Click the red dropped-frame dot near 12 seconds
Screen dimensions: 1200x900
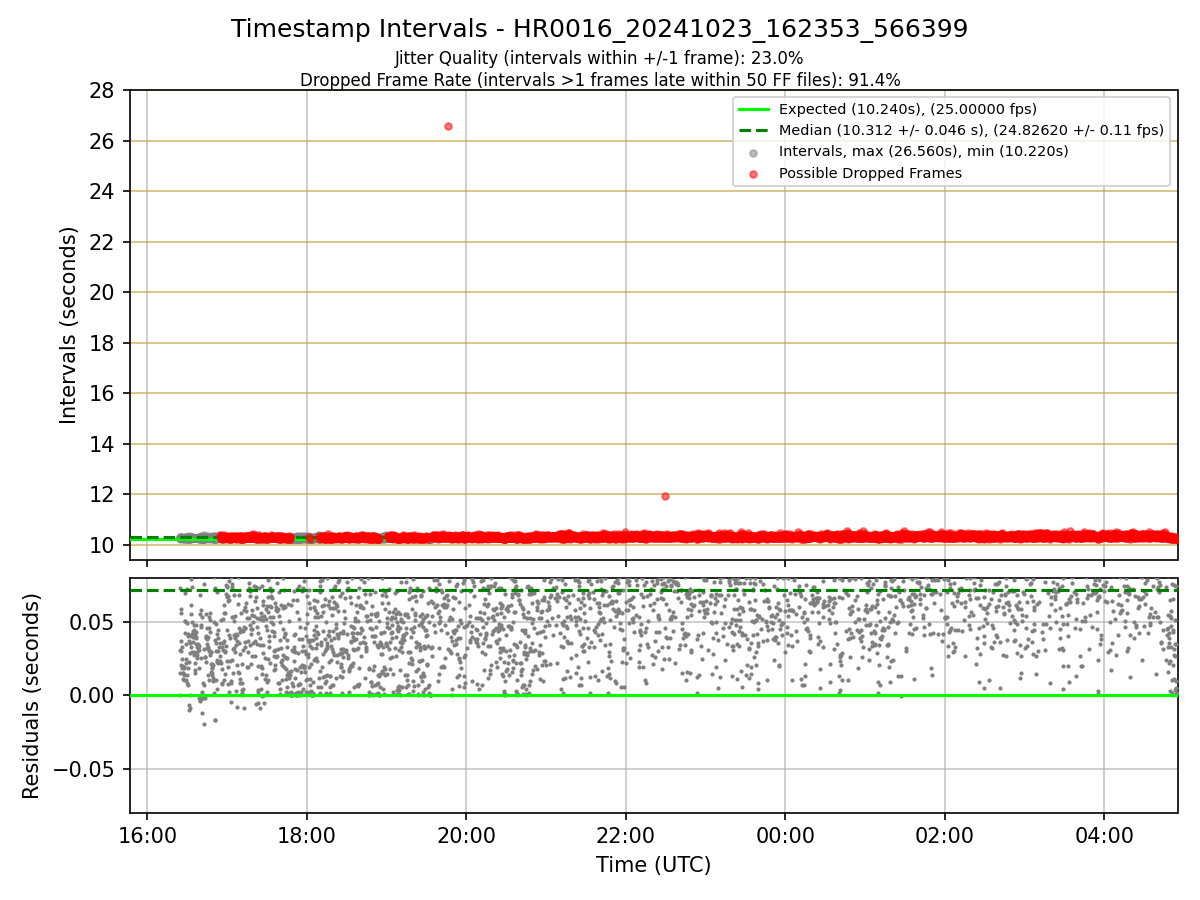pyautogui.click(x=665, y=496)
